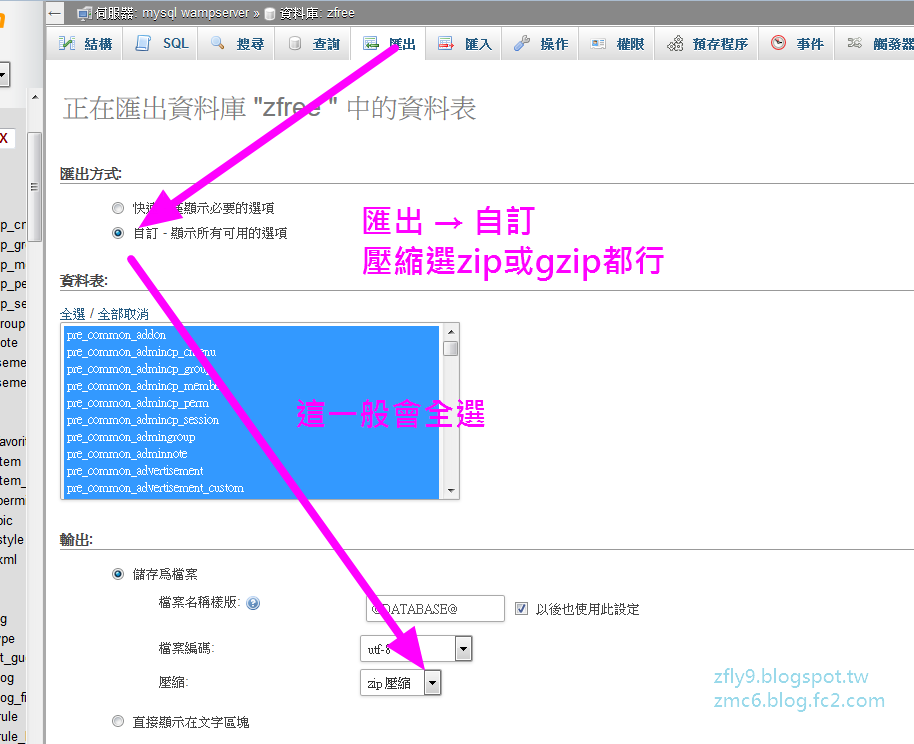Open the 壓縮 zip compression dropdown
Viewport: 914px width, 744px height.
[401, 683]
